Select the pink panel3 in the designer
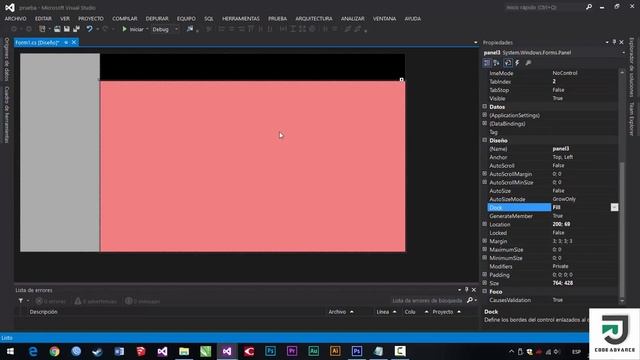Image resolution: width=640 pixels, height=360 pixels. (x=253, y=166)
